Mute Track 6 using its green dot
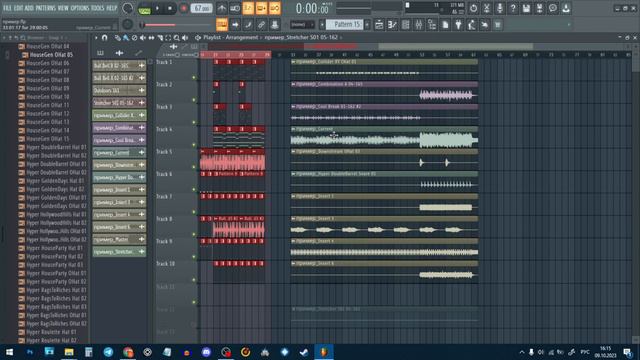 point(194,190)
